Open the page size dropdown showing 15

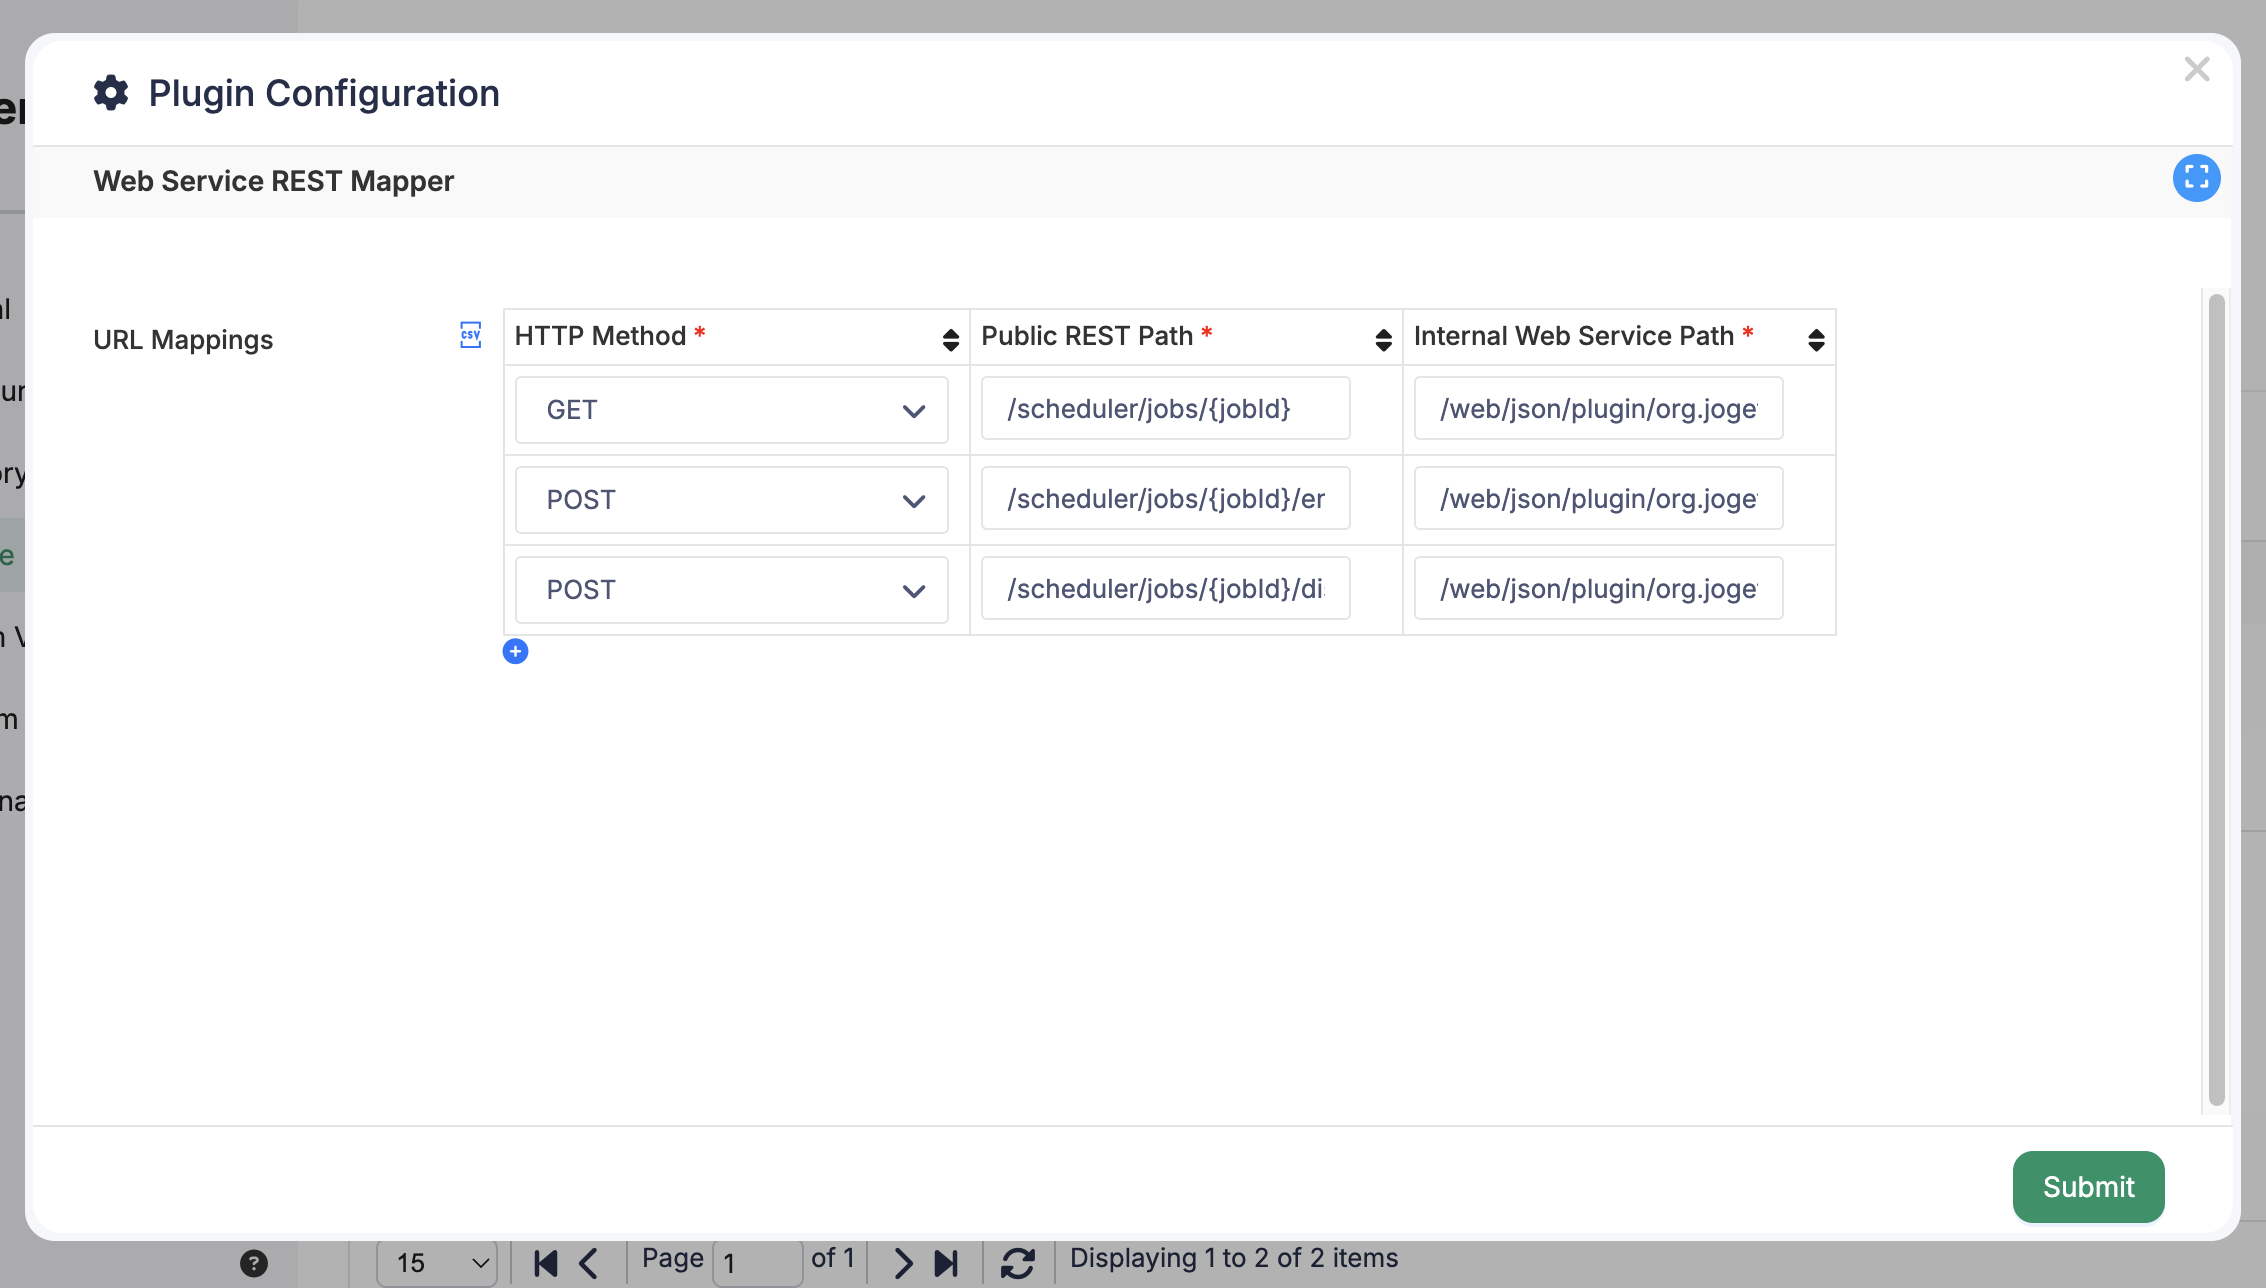437,1263
